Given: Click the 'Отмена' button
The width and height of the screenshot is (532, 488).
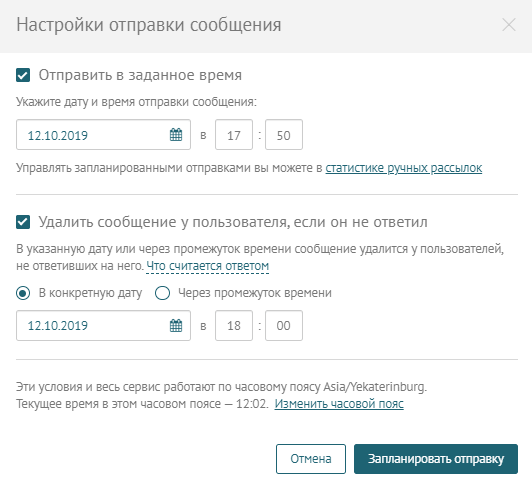Looking at the screenshot, I should (311, 459).
